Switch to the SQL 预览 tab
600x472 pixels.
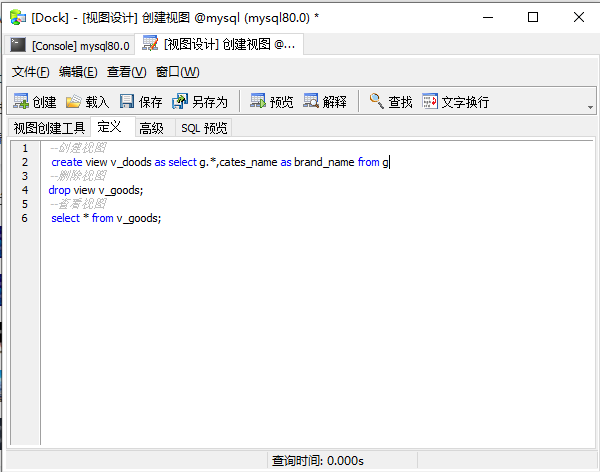coord(204,128)
